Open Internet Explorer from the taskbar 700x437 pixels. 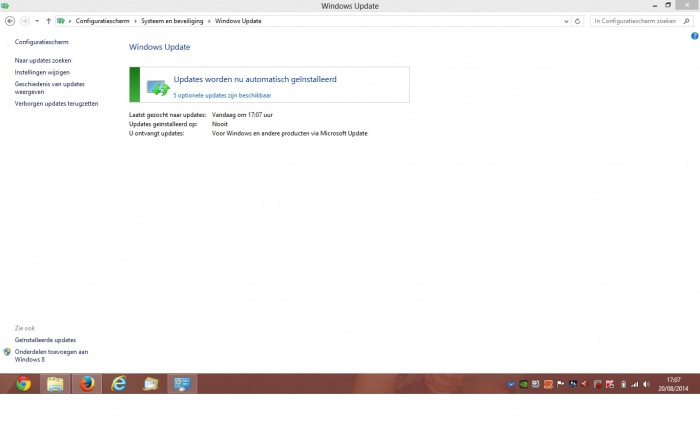point(119,384)
